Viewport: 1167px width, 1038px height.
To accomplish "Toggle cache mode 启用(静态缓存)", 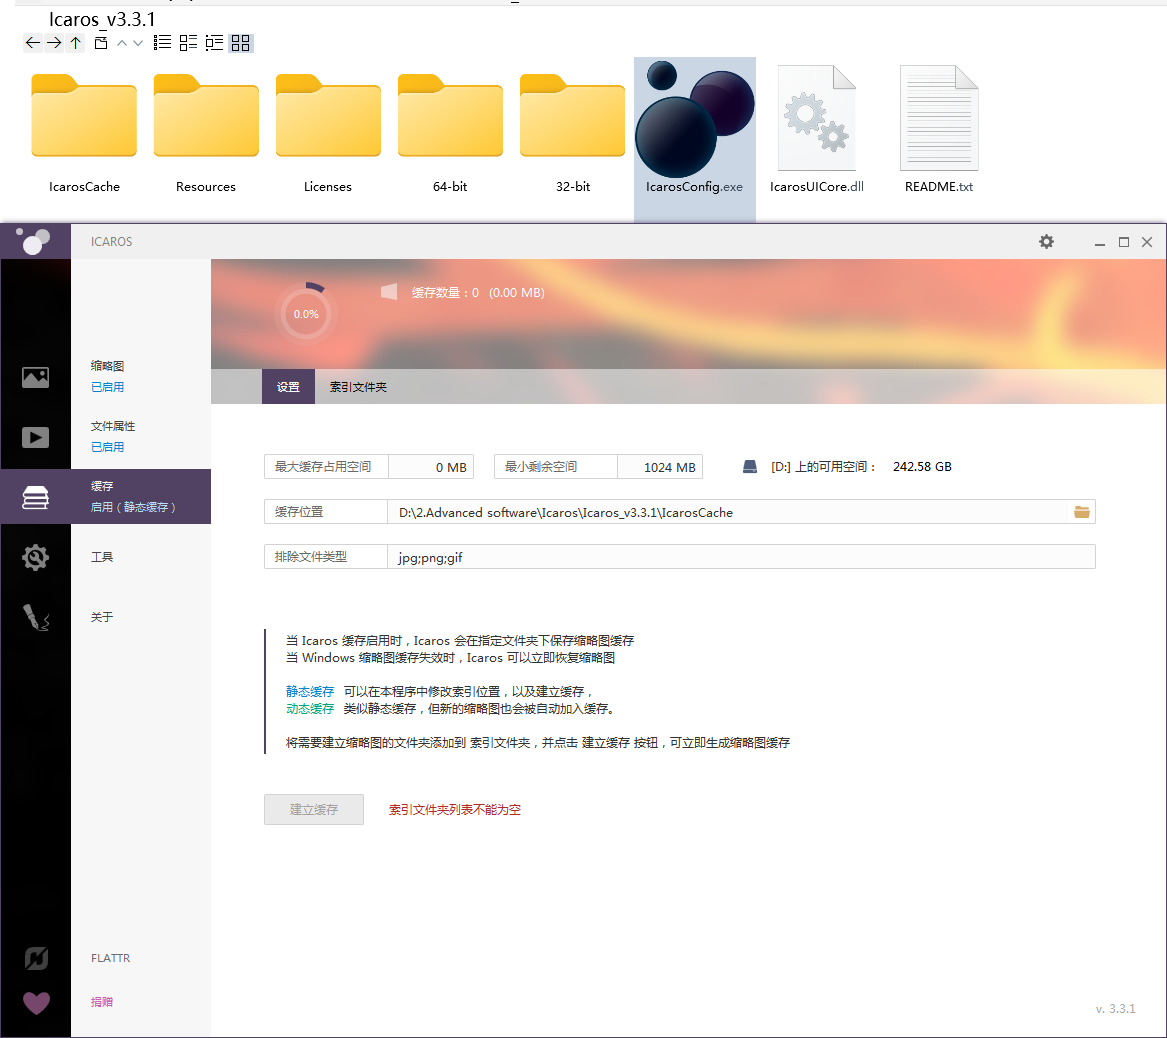I will [133, 507].
